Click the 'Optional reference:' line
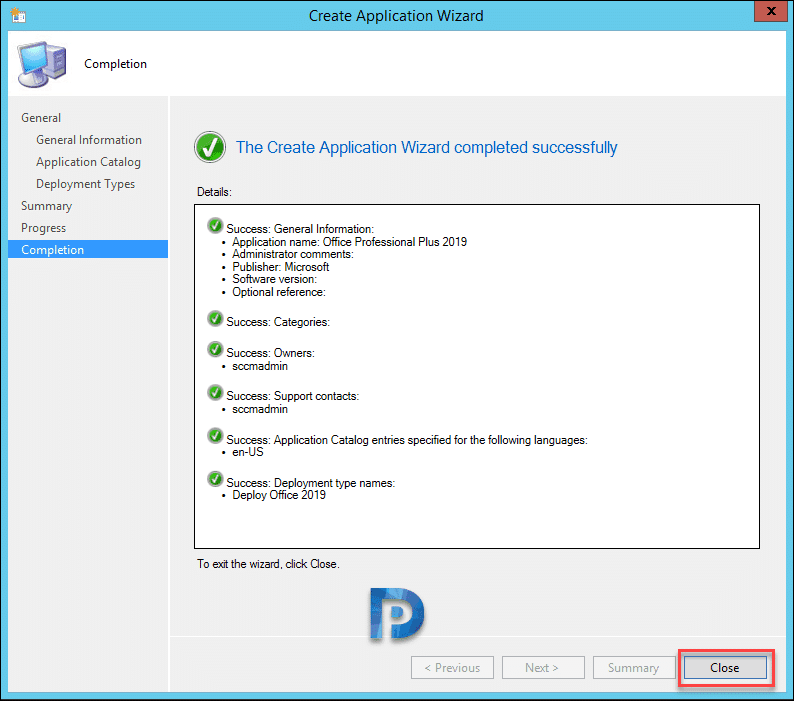Image resolution: width=794 pixels, height=701 pixels. coord(279,292)
